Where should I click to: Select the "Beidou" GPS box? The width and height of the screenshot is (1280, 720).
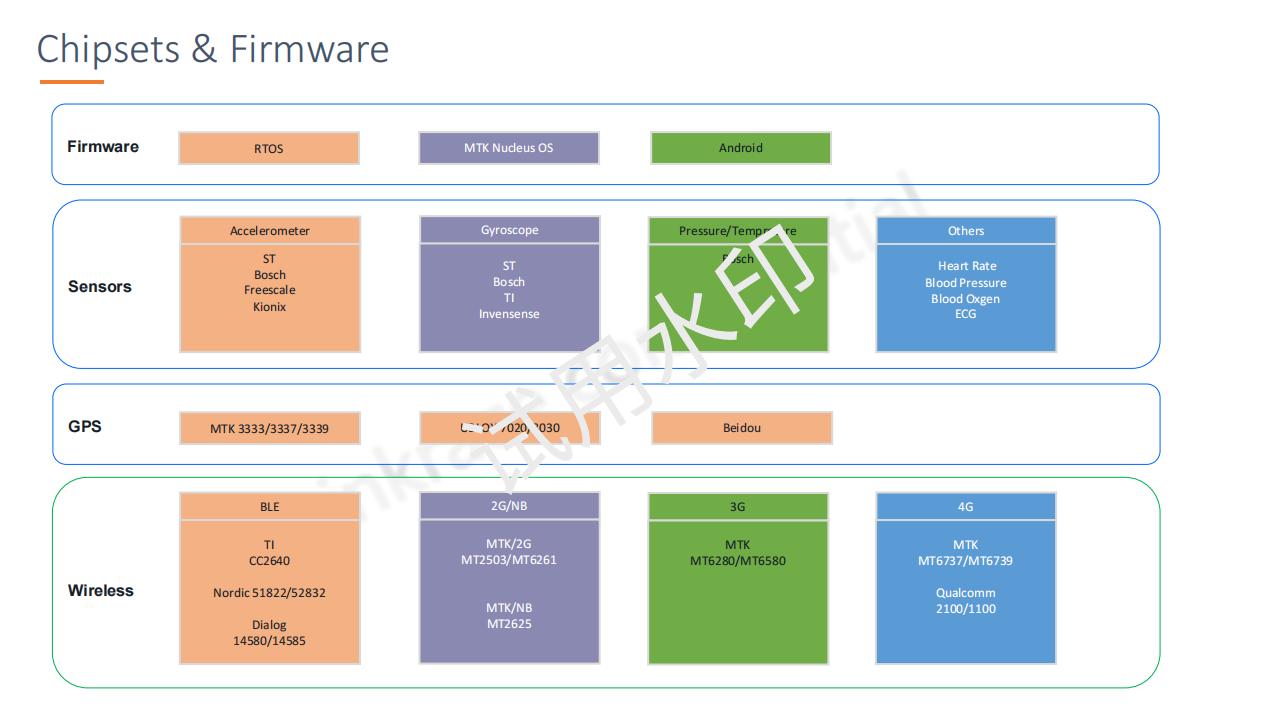coord(742,428)
